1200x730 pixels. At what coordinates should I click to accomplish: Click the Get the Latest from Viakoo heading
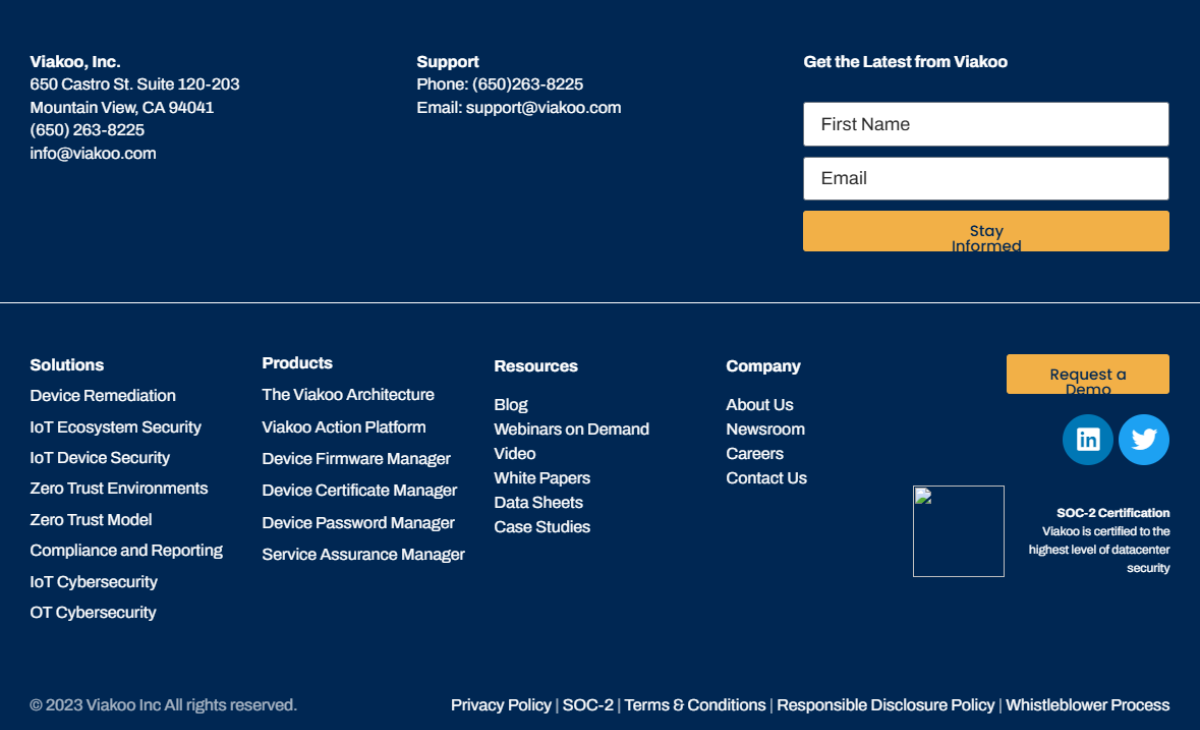(x=905, y=62)
